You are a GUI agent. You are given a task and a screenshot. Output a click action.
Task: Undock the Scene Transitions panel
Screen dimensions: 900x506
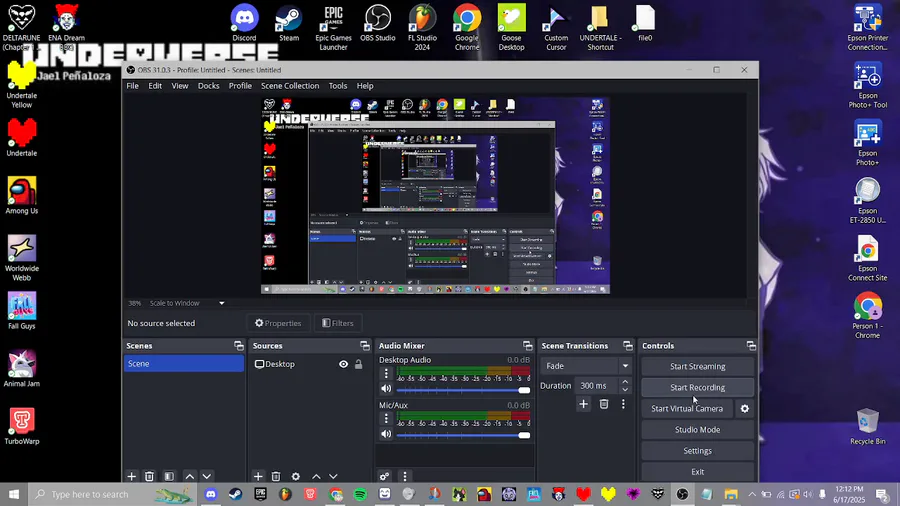tap(627, 345)
